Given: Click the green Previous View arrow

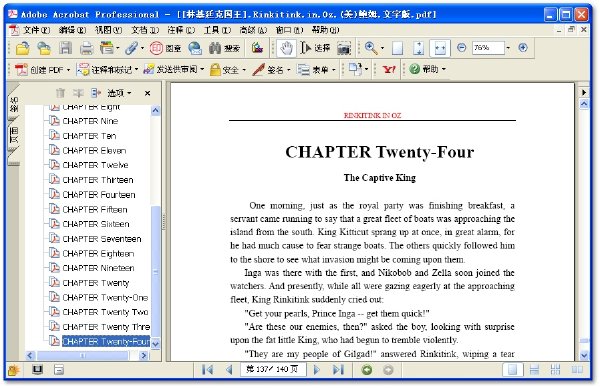Looking at the screenshot, I should point(367,370).
